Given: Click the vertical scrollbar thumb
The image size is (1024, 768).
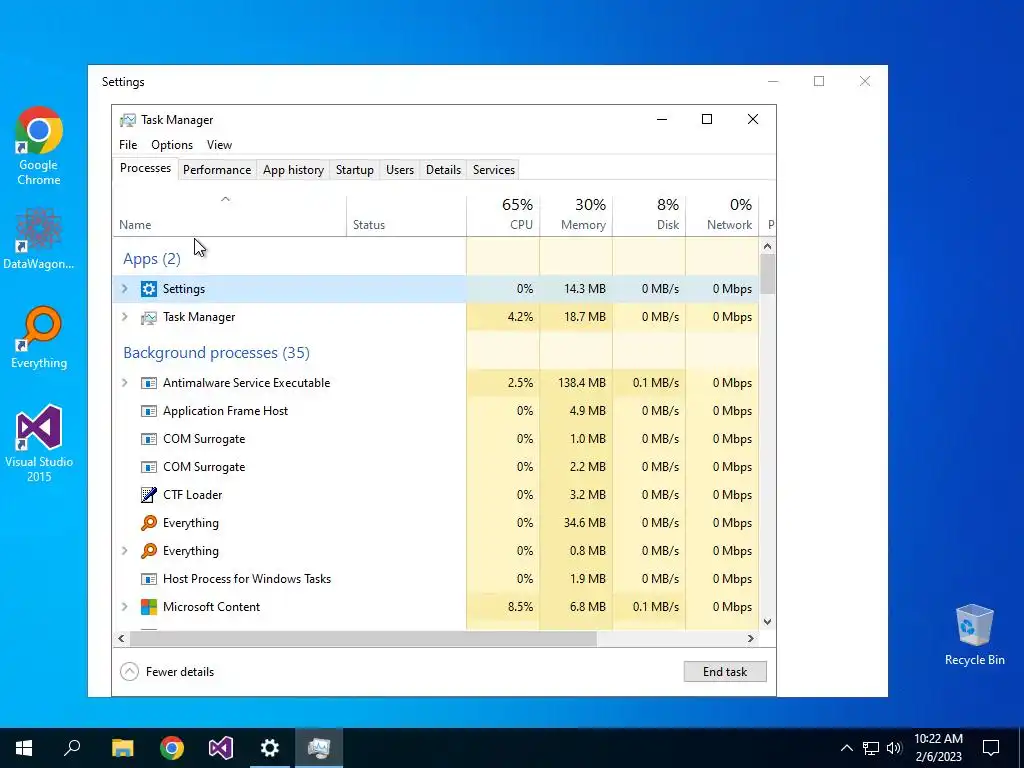Looking at the screenshot, I should coord(767,274).
